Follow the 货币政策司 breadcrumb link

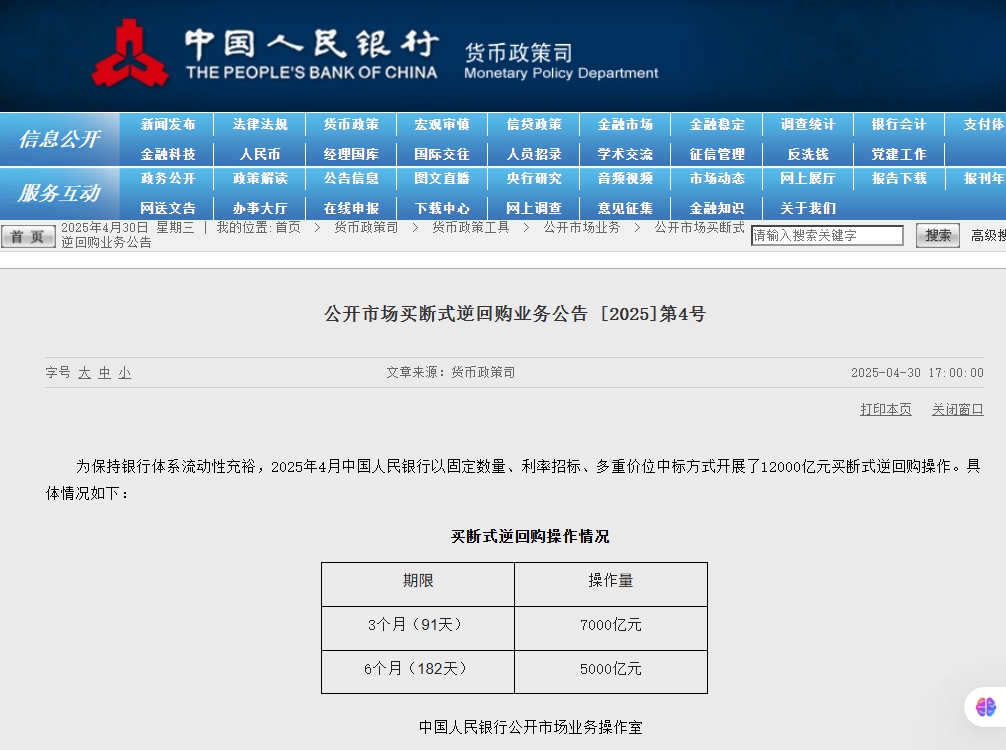click(366, 228)
